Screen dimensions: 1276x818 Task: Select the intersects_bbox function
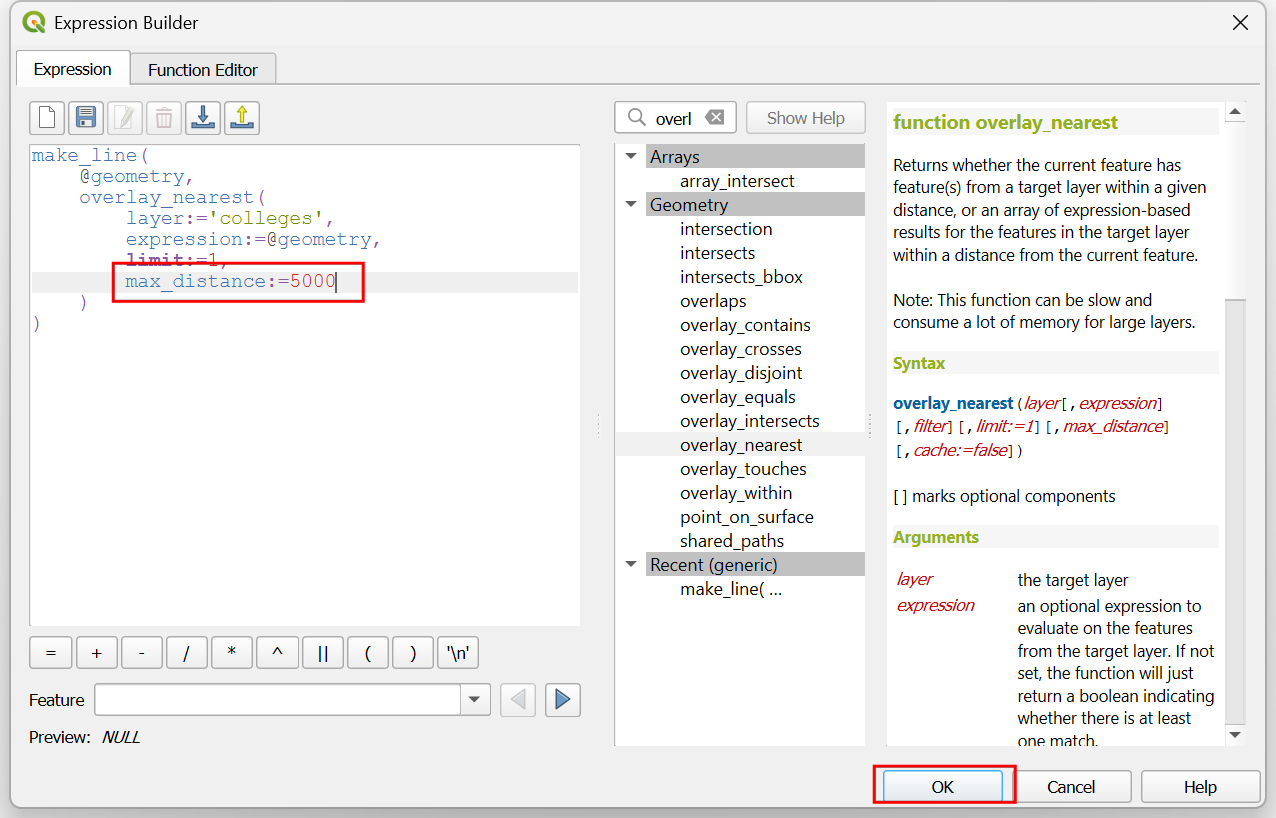(741, 277)
